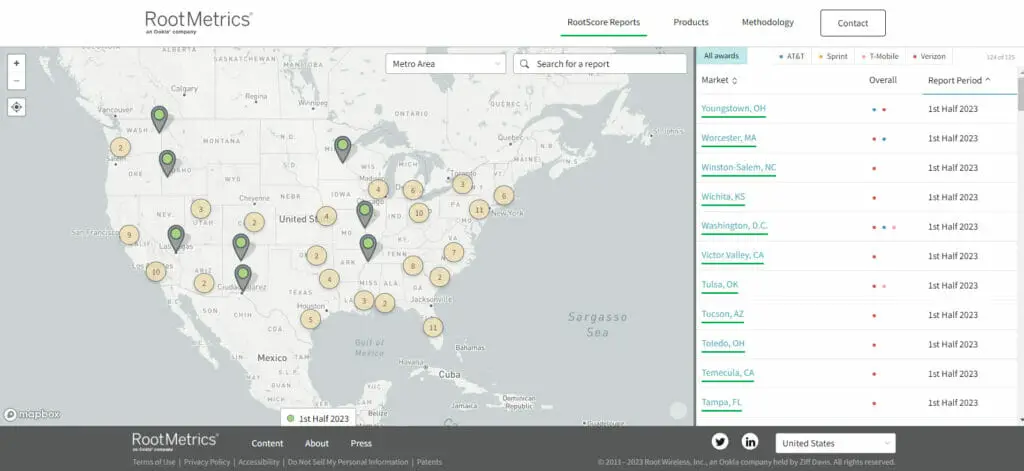Image resolution: width=1024 pixels, height=471 pixels.
Task: Locate me using the geolocate icon
Action: pos(16,107)
